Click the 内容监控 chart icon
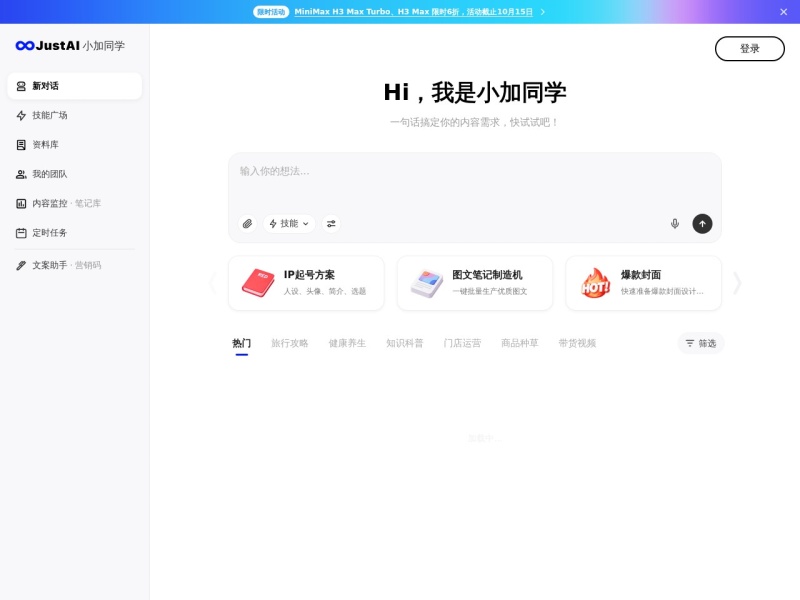Image resolution: width=800 pixels, height=600 pixels. tap(21, 204)
